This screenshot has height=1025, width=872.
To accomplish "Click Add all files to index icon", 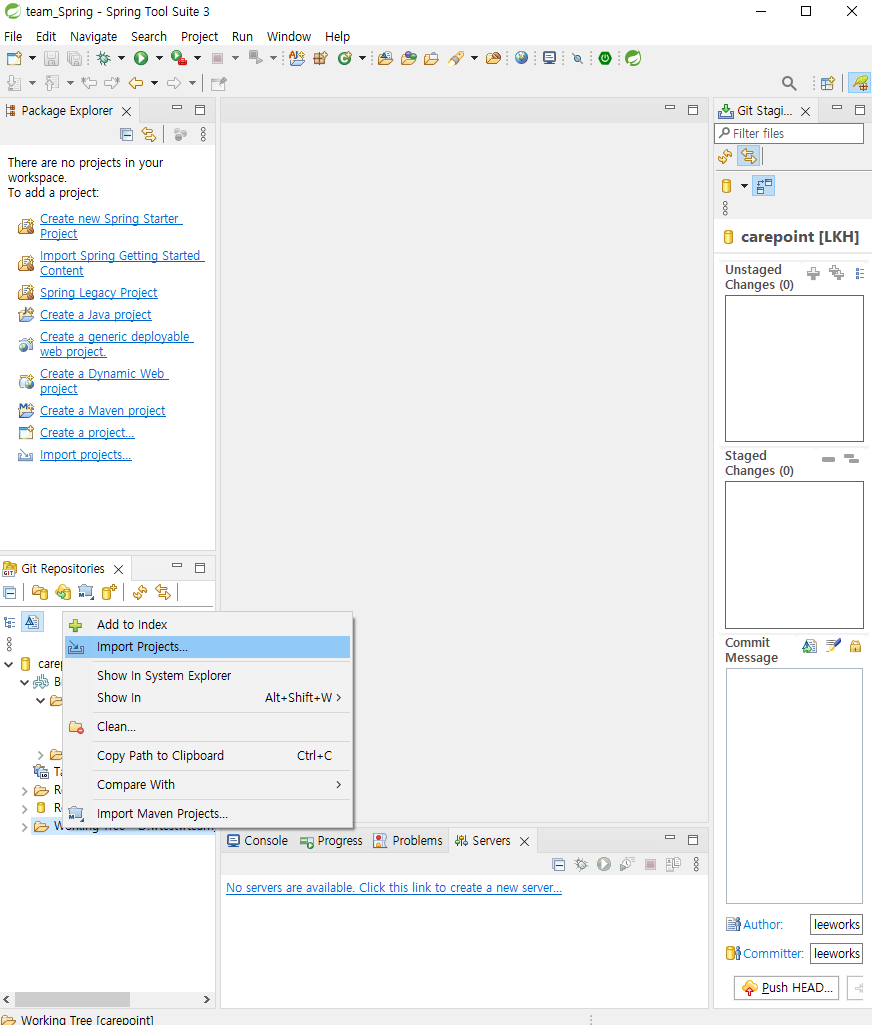I will 836,273.
